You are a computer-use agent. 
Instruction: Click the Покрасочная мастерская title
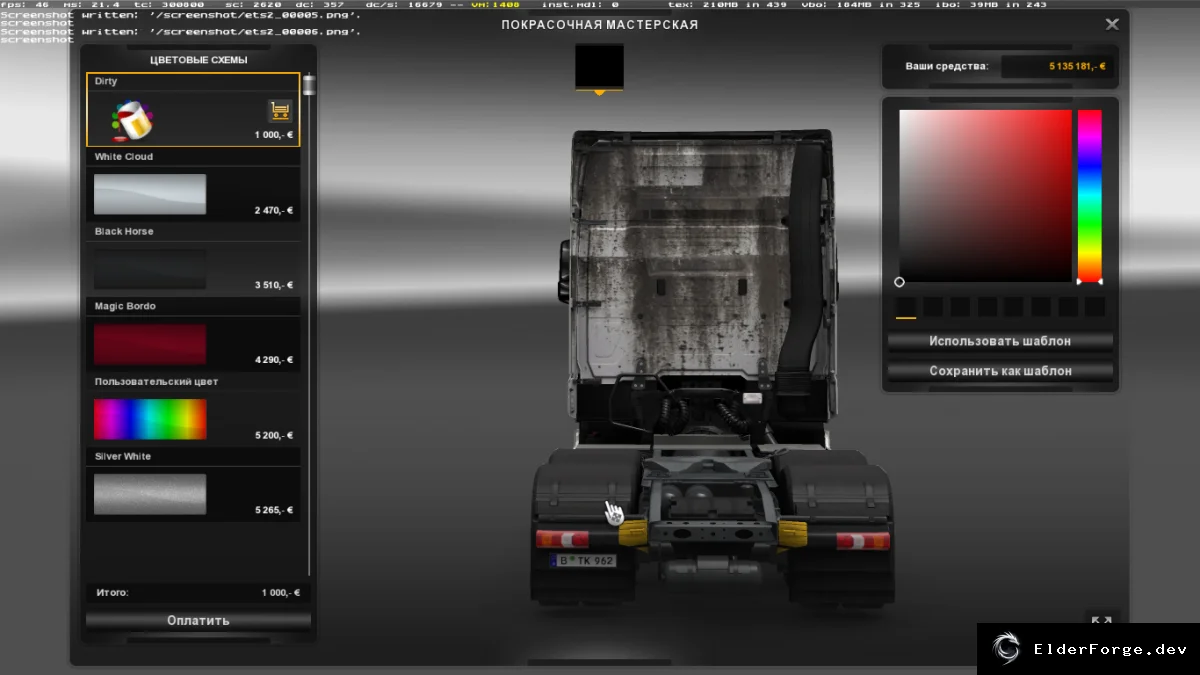click(600, 24)
